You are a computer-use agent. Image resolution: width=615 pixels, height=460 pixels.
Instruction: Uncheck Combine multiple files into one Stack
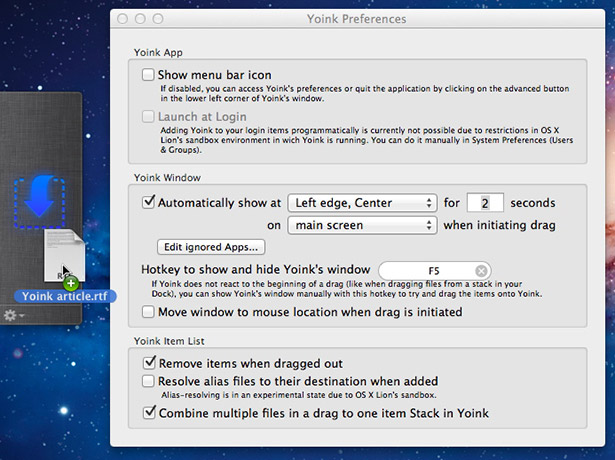coord(149,413)
